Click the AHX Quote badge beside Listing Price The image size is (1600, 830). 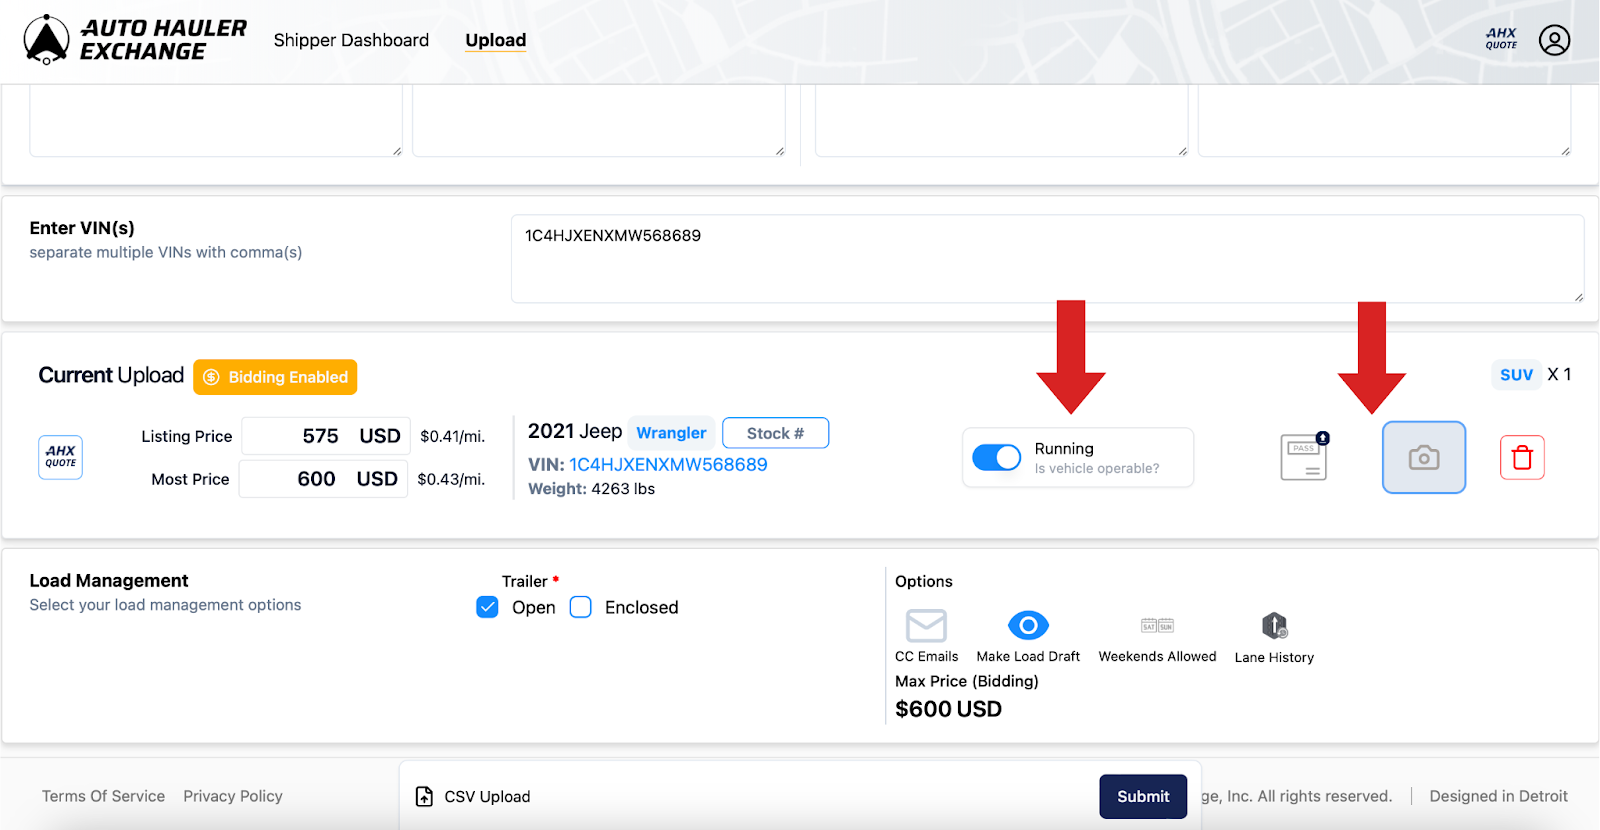point(60,457)
